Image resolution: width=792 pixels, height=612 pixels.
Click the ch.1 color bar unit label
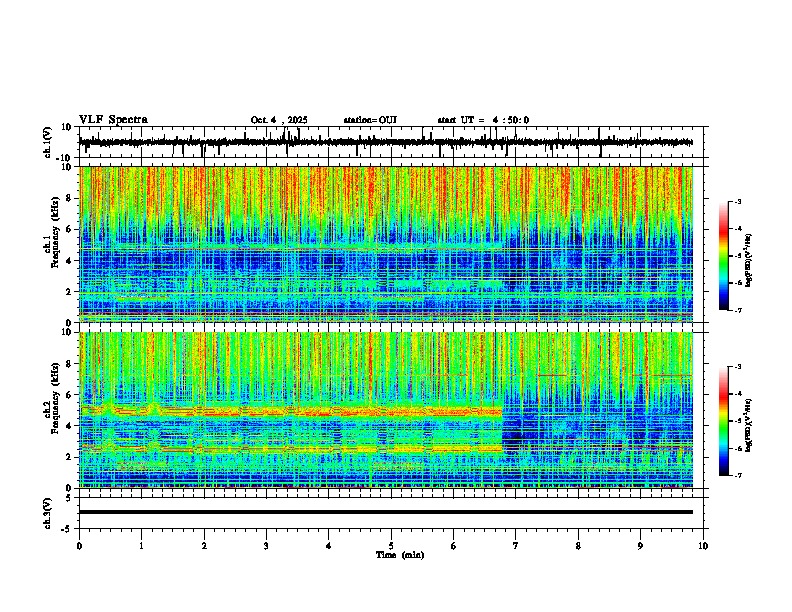pyautogui.click(x=749, y=260)
